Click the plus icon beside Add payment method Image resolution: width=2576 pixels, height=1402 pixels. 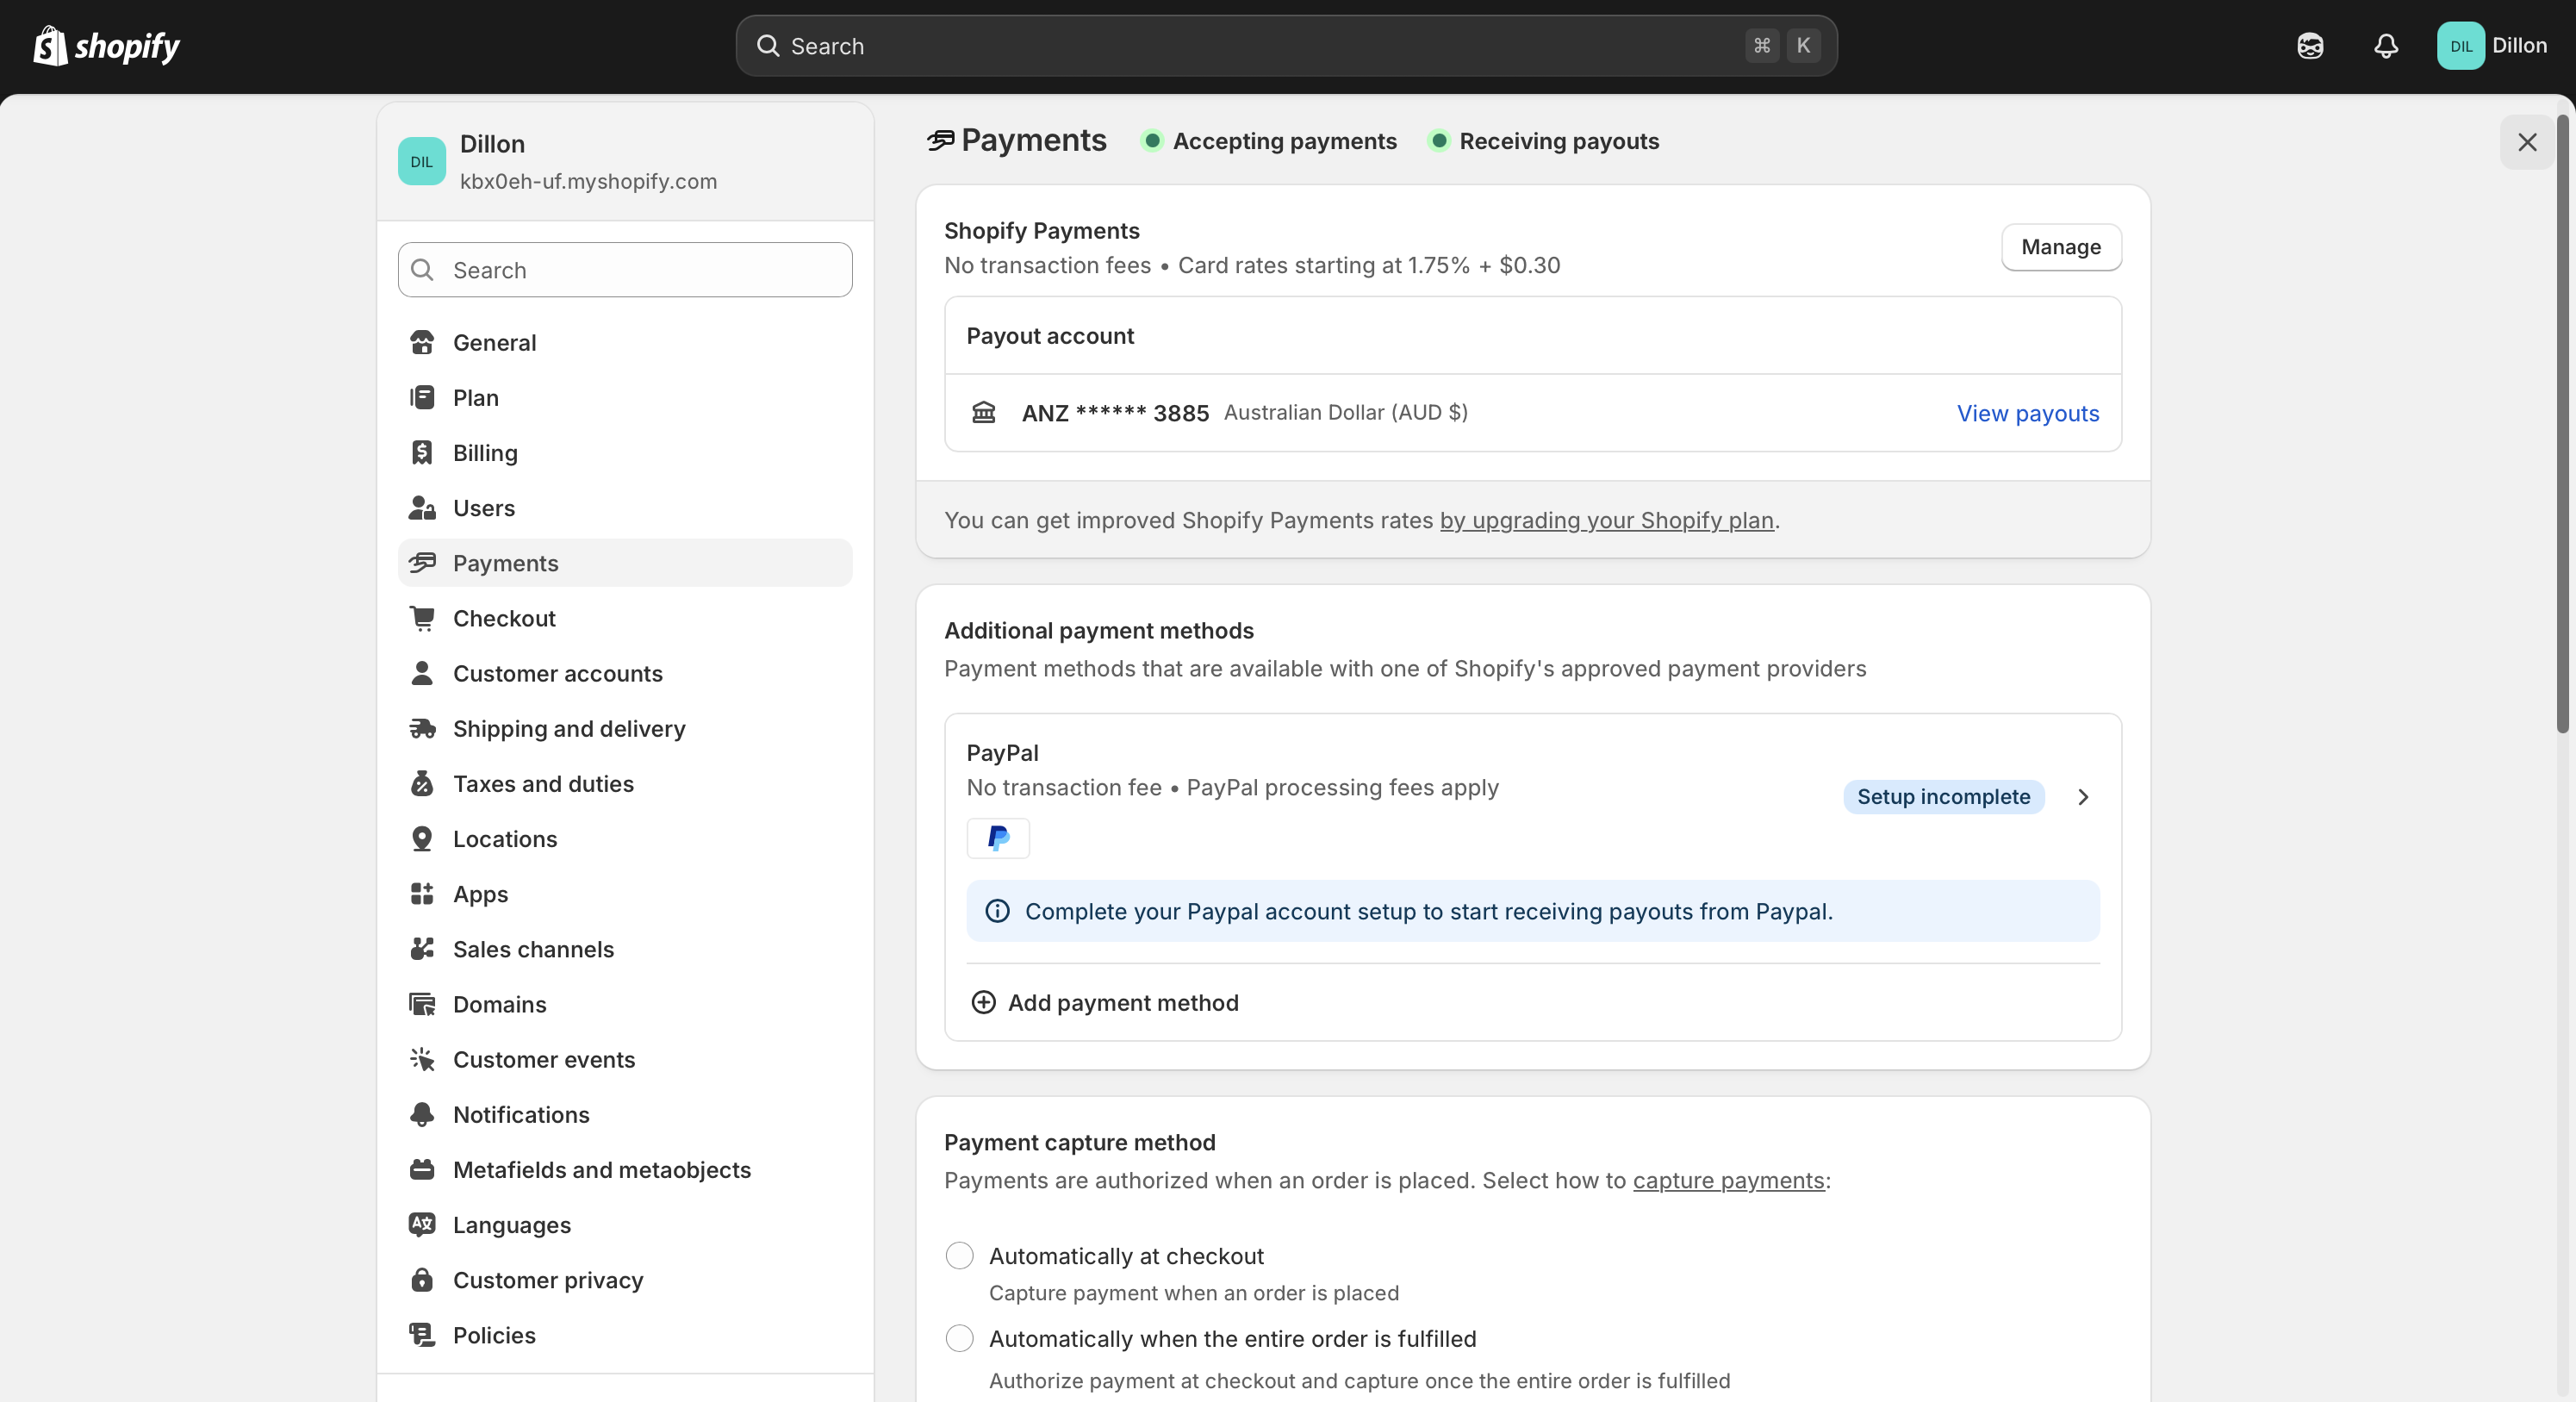click(983, 1003)
